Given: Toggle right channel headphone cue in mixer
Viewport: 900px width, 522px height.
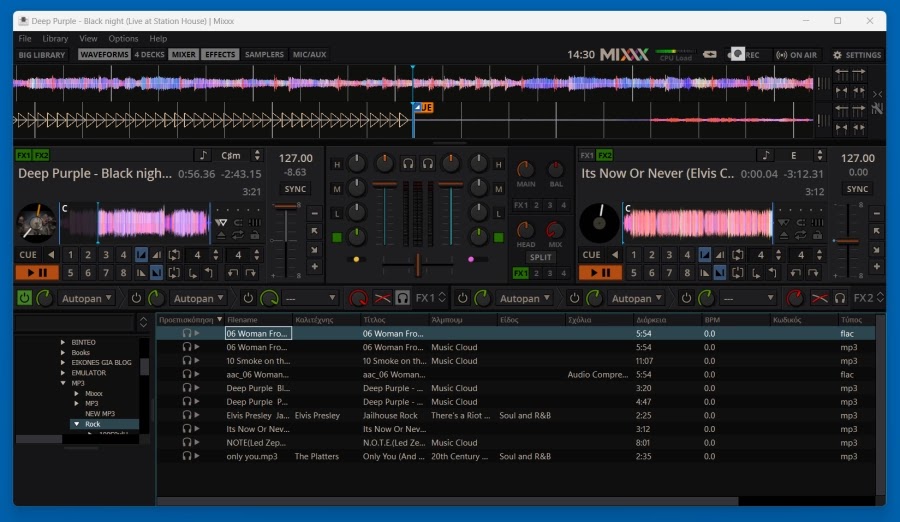Looking at the screenshot, I should pyautogui.click(x=428, y=164).
